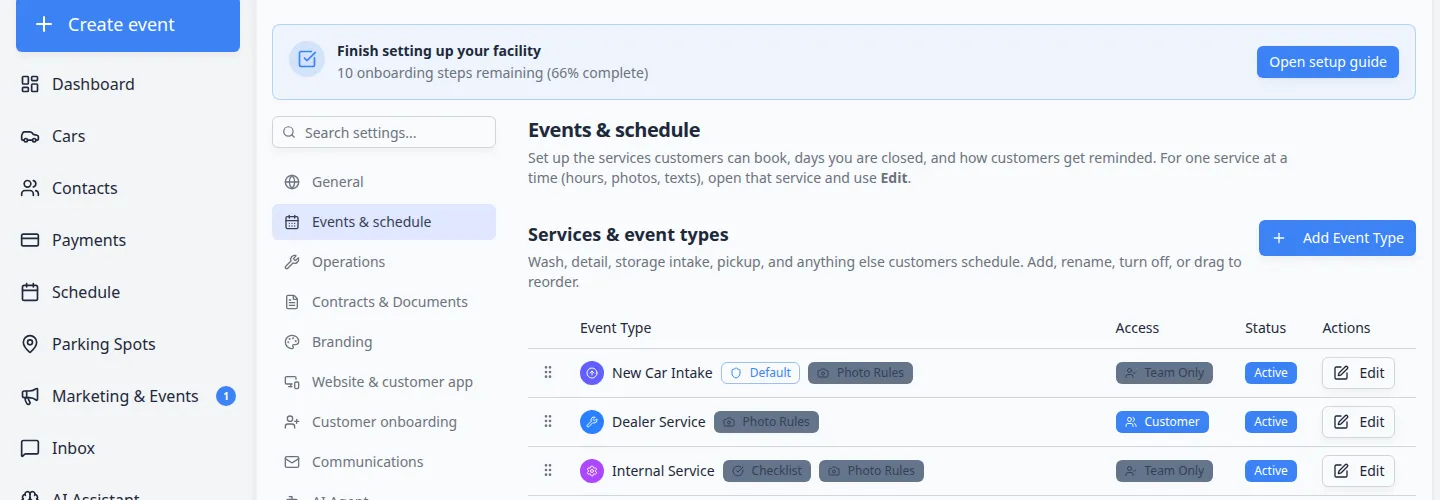The image size is (1440, 500).
Task: Select Communications settings
Action: [384, 462]
